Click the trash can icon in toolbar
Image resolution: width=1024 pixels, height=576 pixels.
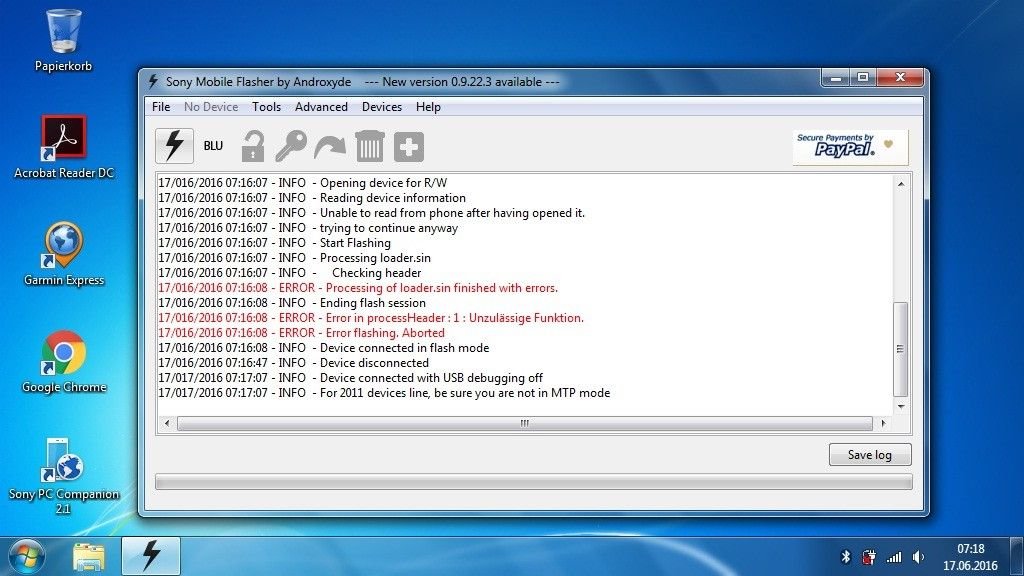(370, 146)
